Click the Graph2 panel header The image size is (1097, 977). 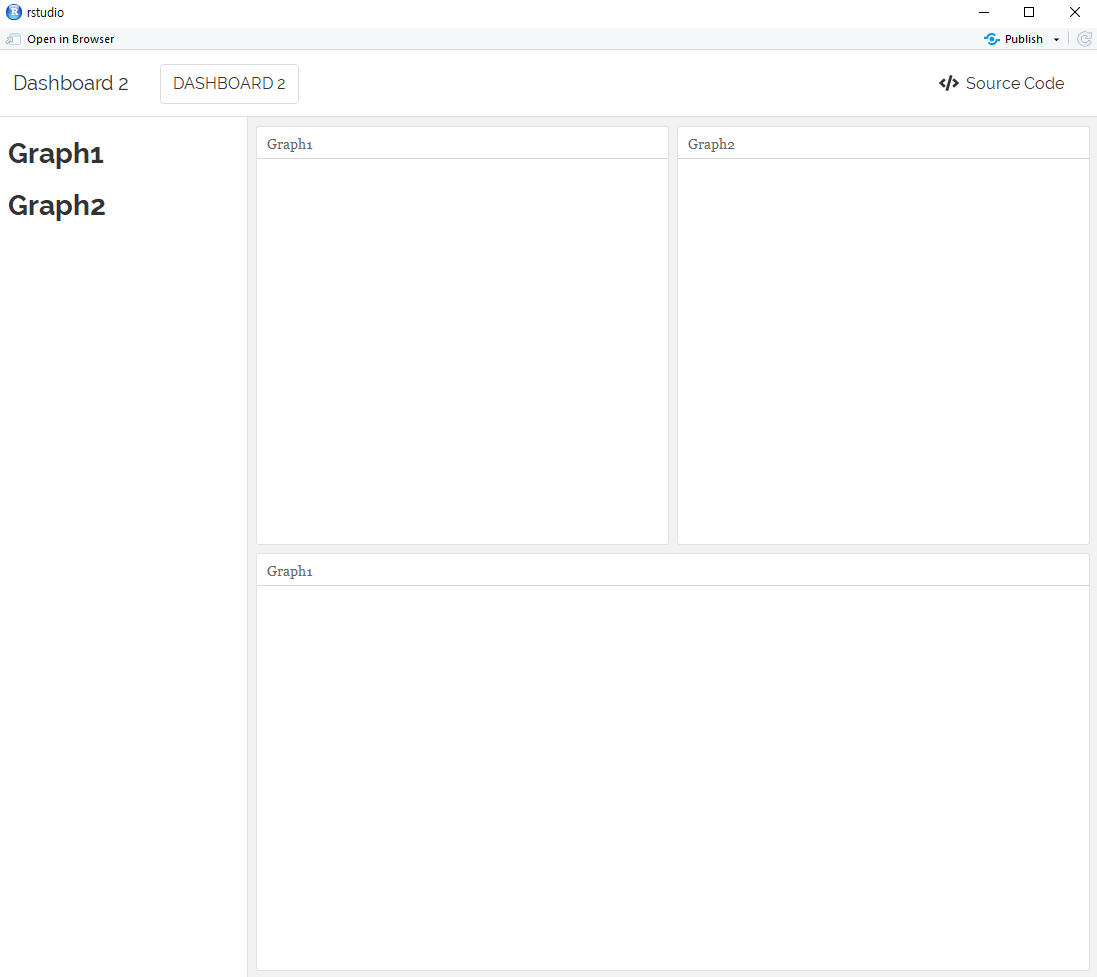click(x=711, y=144)
